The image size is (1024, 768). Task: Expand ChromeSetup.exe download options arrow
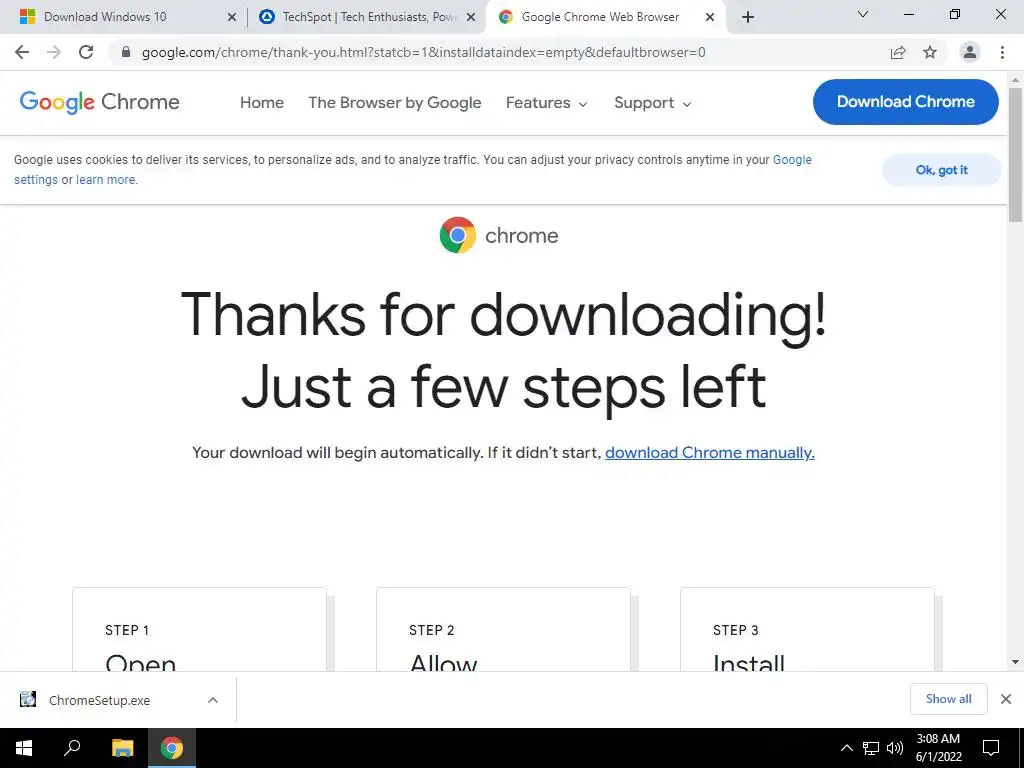(213, 700)
